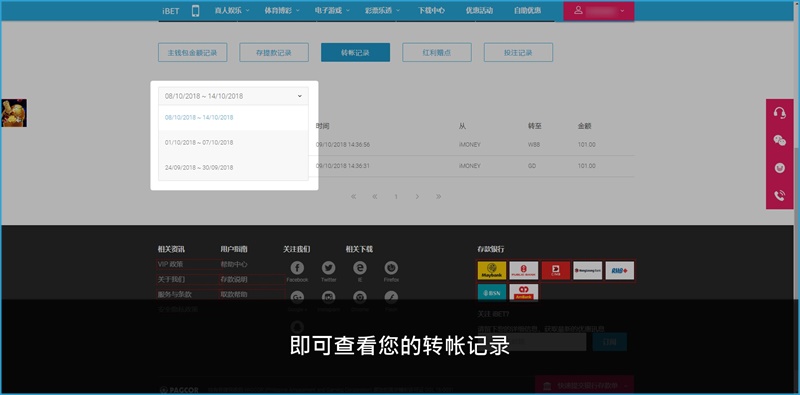Click the Hong Leong Bank logo

point(588,270)
